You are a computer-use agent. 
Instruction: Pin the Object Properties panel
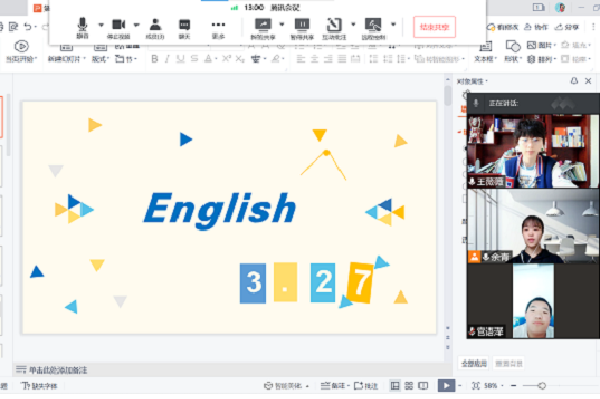click(574, 81)
